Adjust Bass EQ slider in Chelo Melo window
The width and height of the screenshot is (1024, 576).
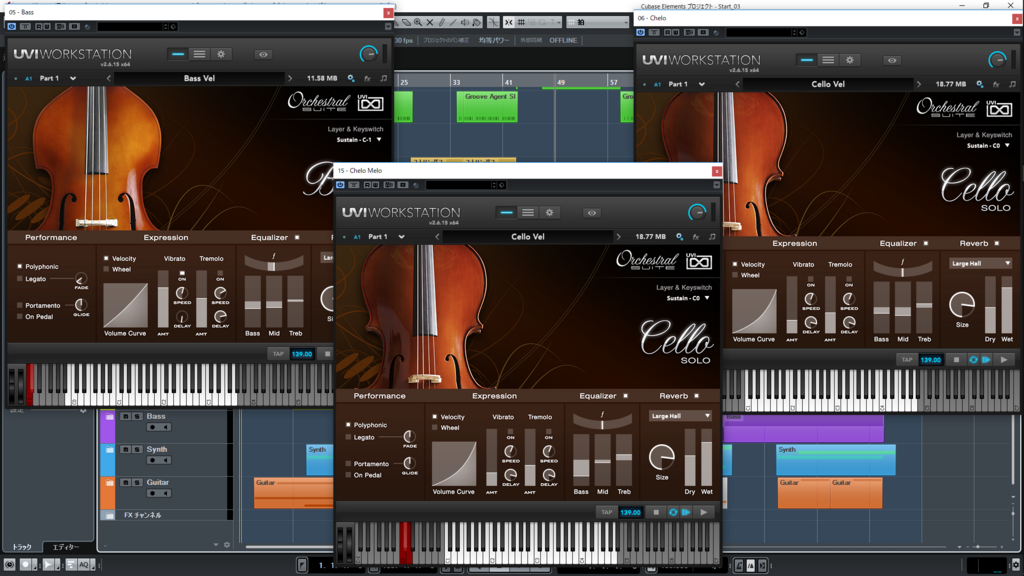581,460
